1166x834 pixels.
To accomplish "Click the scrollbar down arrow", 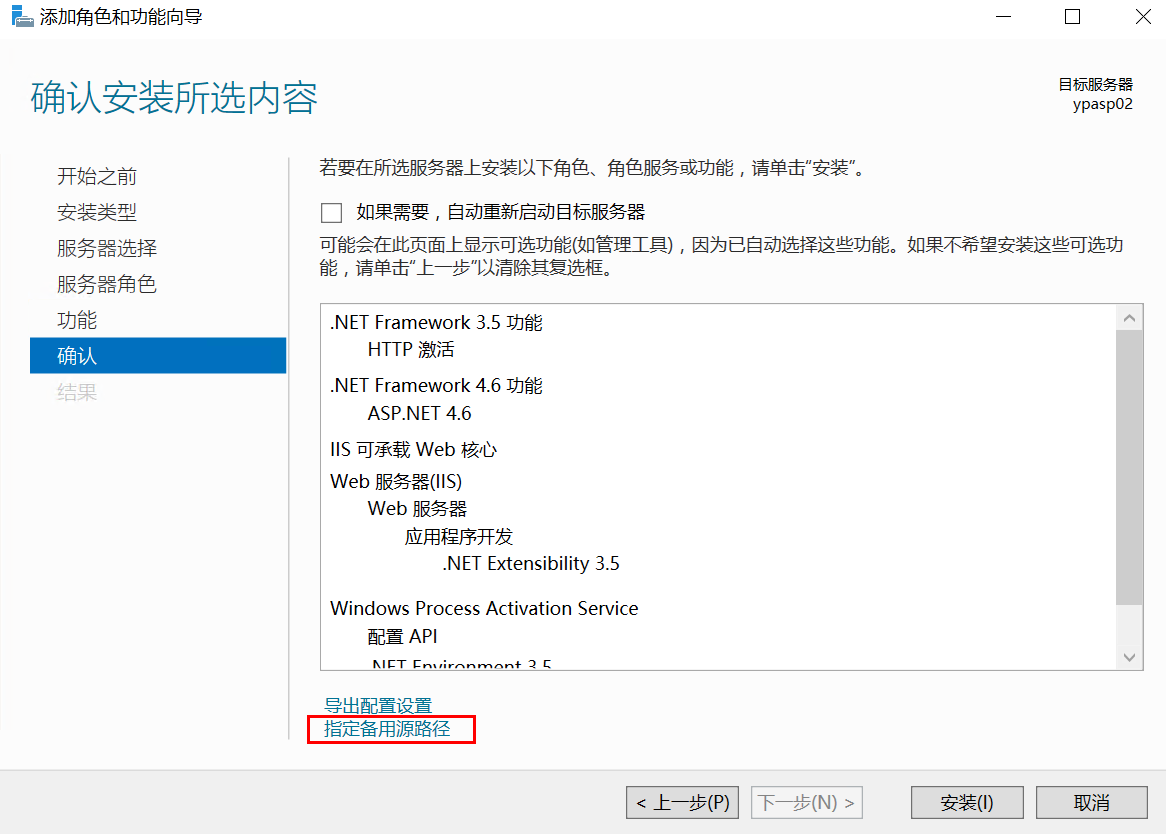I will coord(1129,656).
